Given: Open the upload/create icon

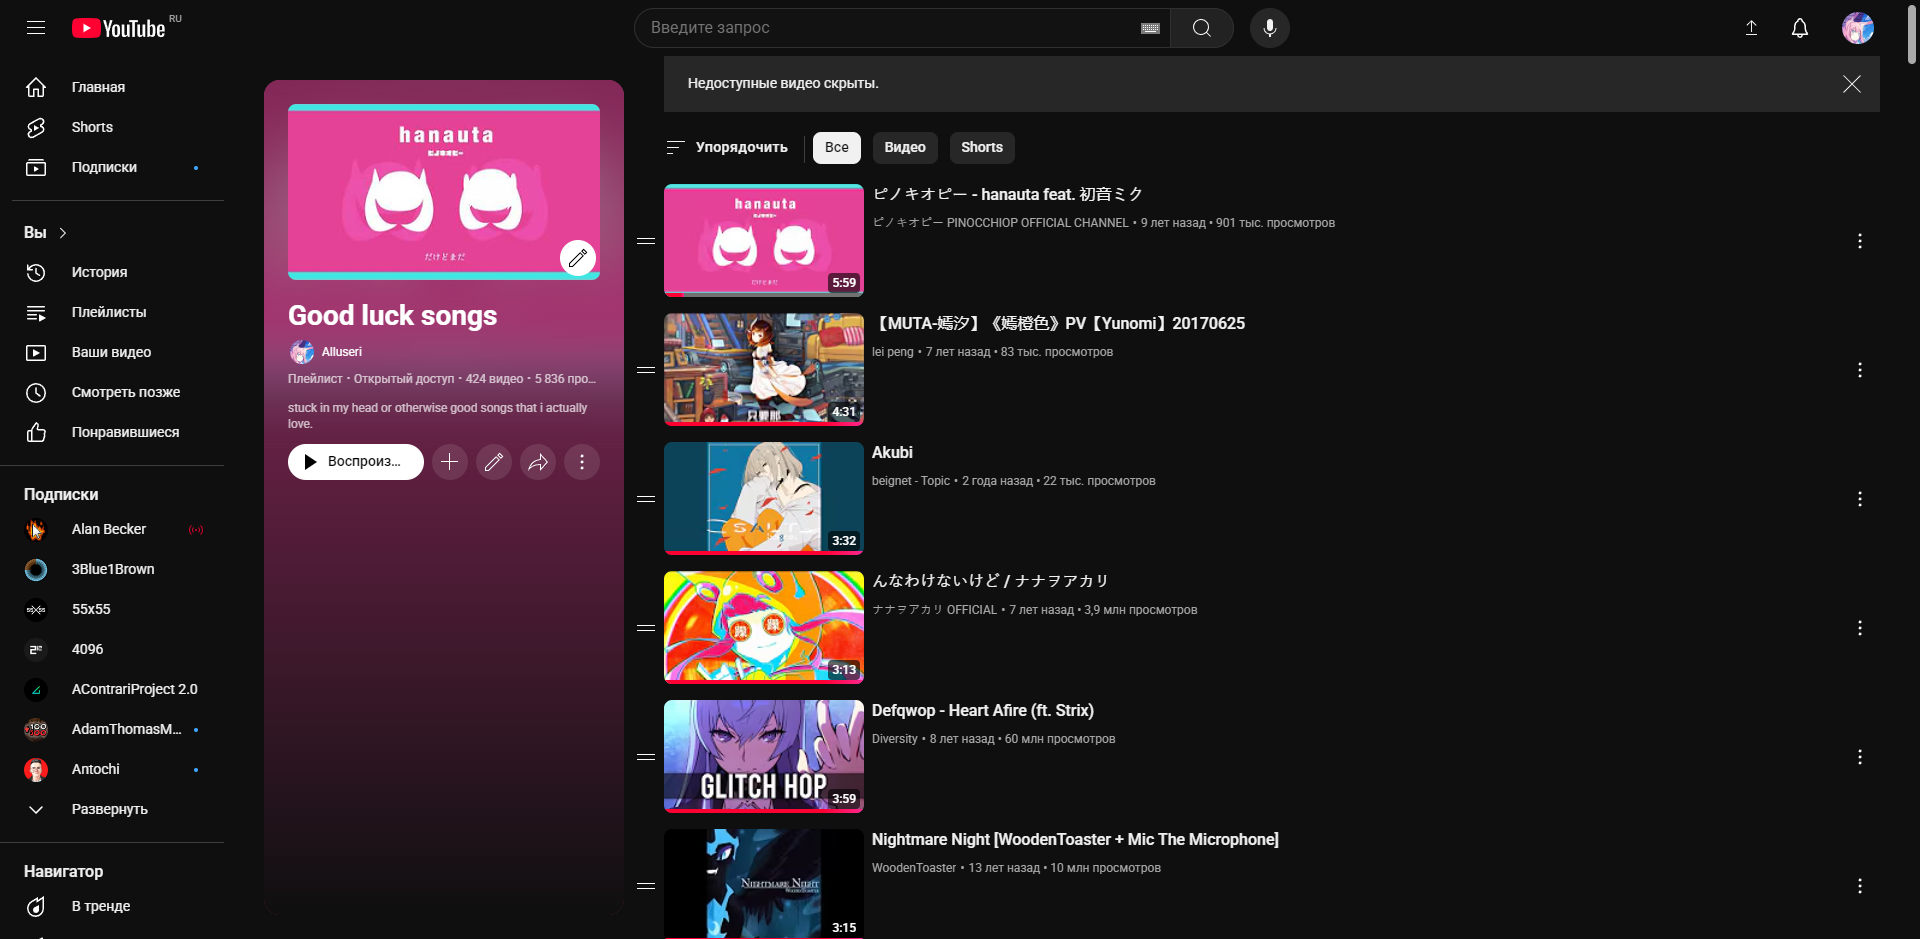Looking at the screenshot, I should [1751, 28].
